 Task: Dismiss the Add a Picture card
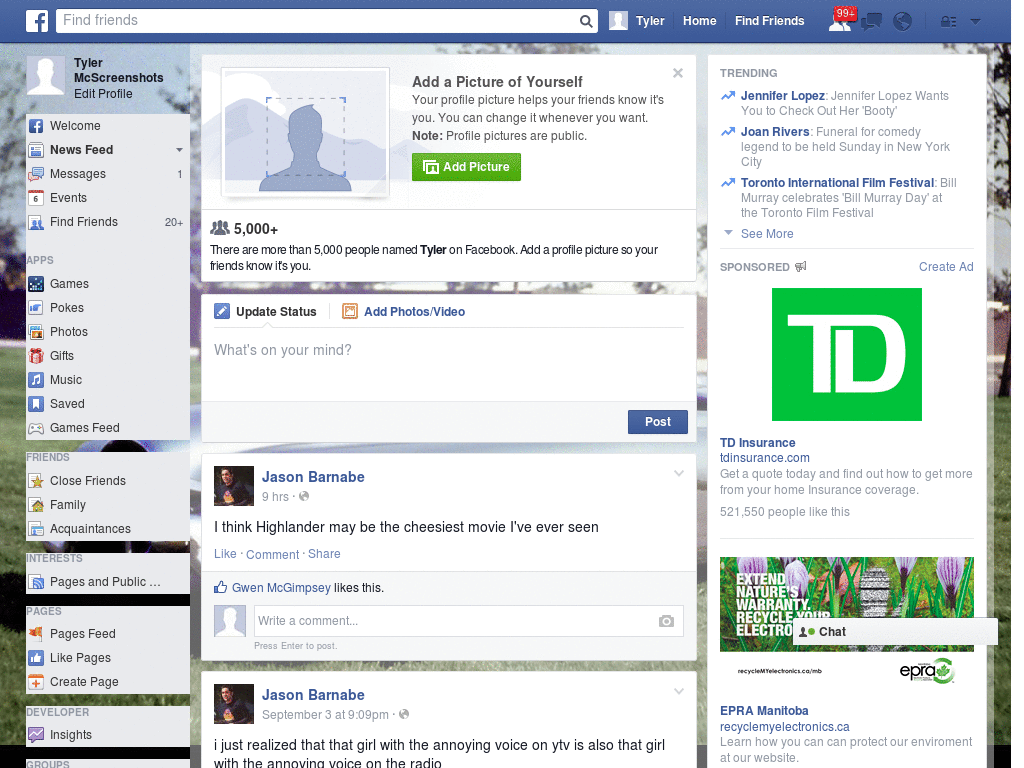coord(678,73)
